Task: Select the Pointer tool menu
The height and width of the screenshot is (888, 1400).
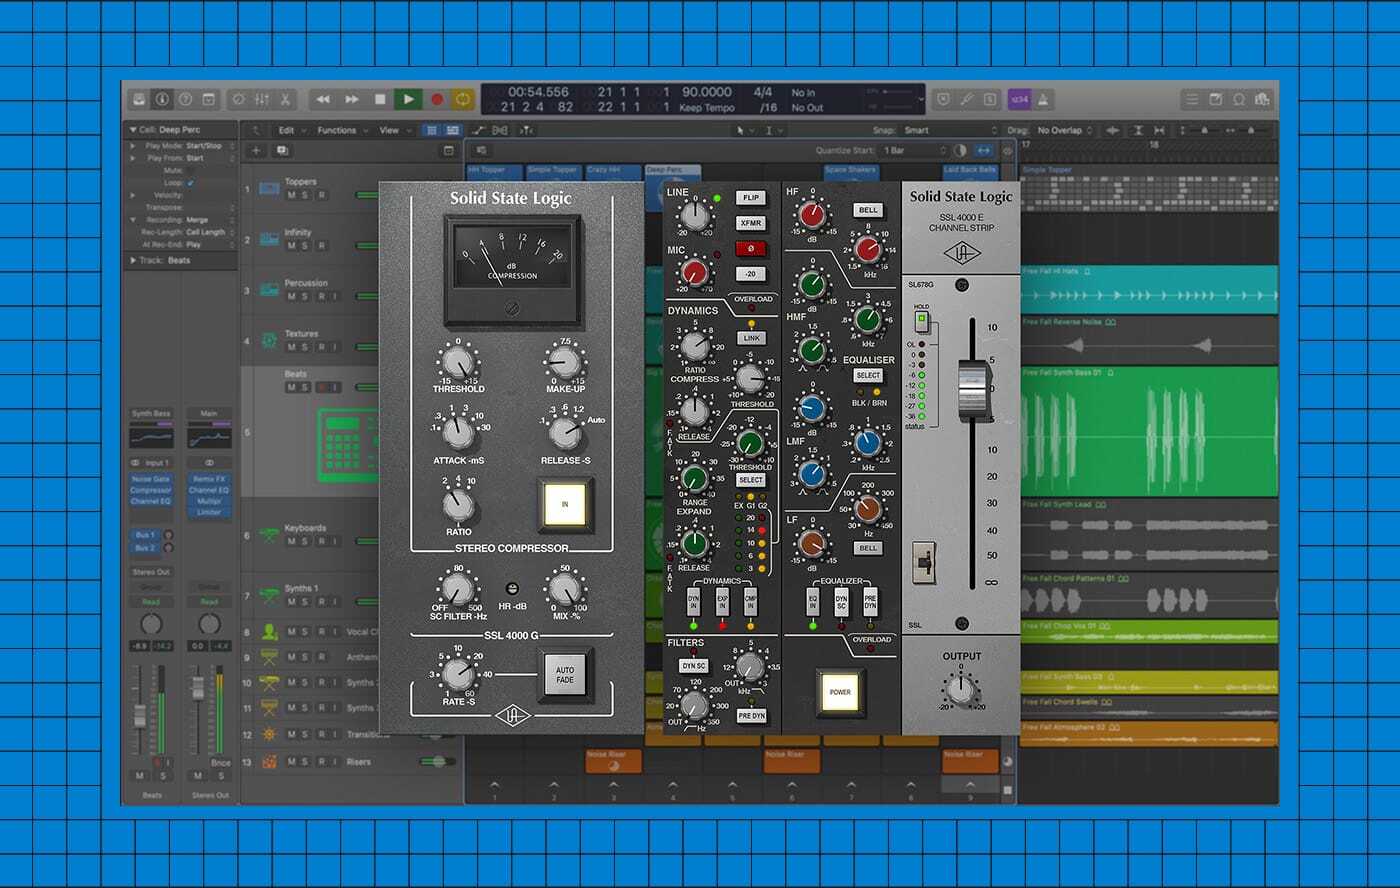Action: [744, 130]
